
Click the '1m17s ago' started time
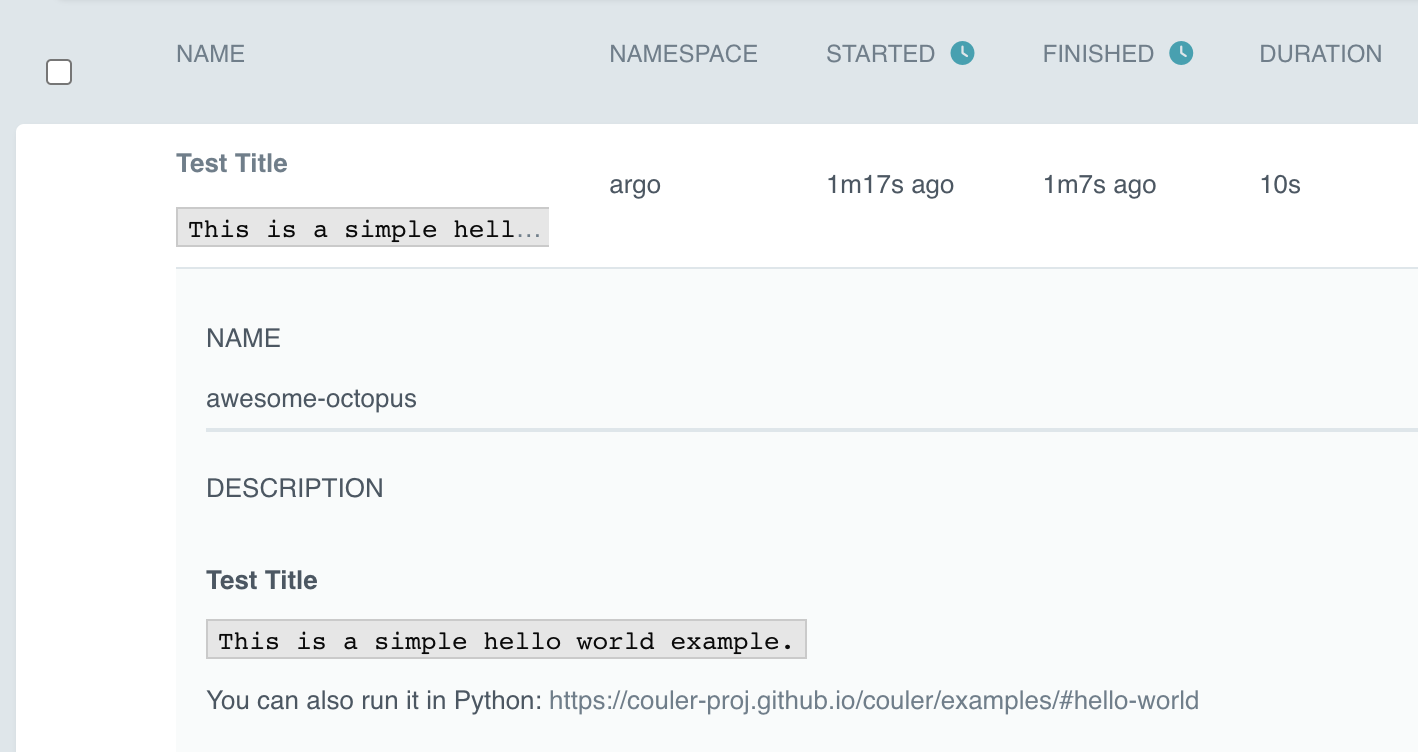890,185
